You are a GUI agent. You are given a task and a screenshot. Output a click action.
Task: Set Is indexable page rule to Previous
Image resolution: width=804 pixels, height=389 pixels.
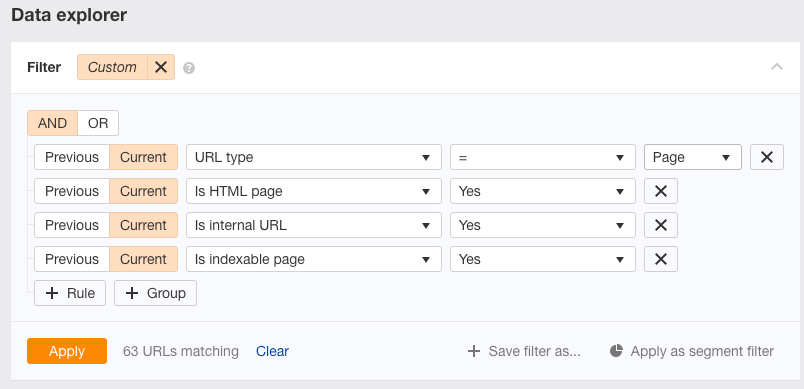[x=72, y=259]
